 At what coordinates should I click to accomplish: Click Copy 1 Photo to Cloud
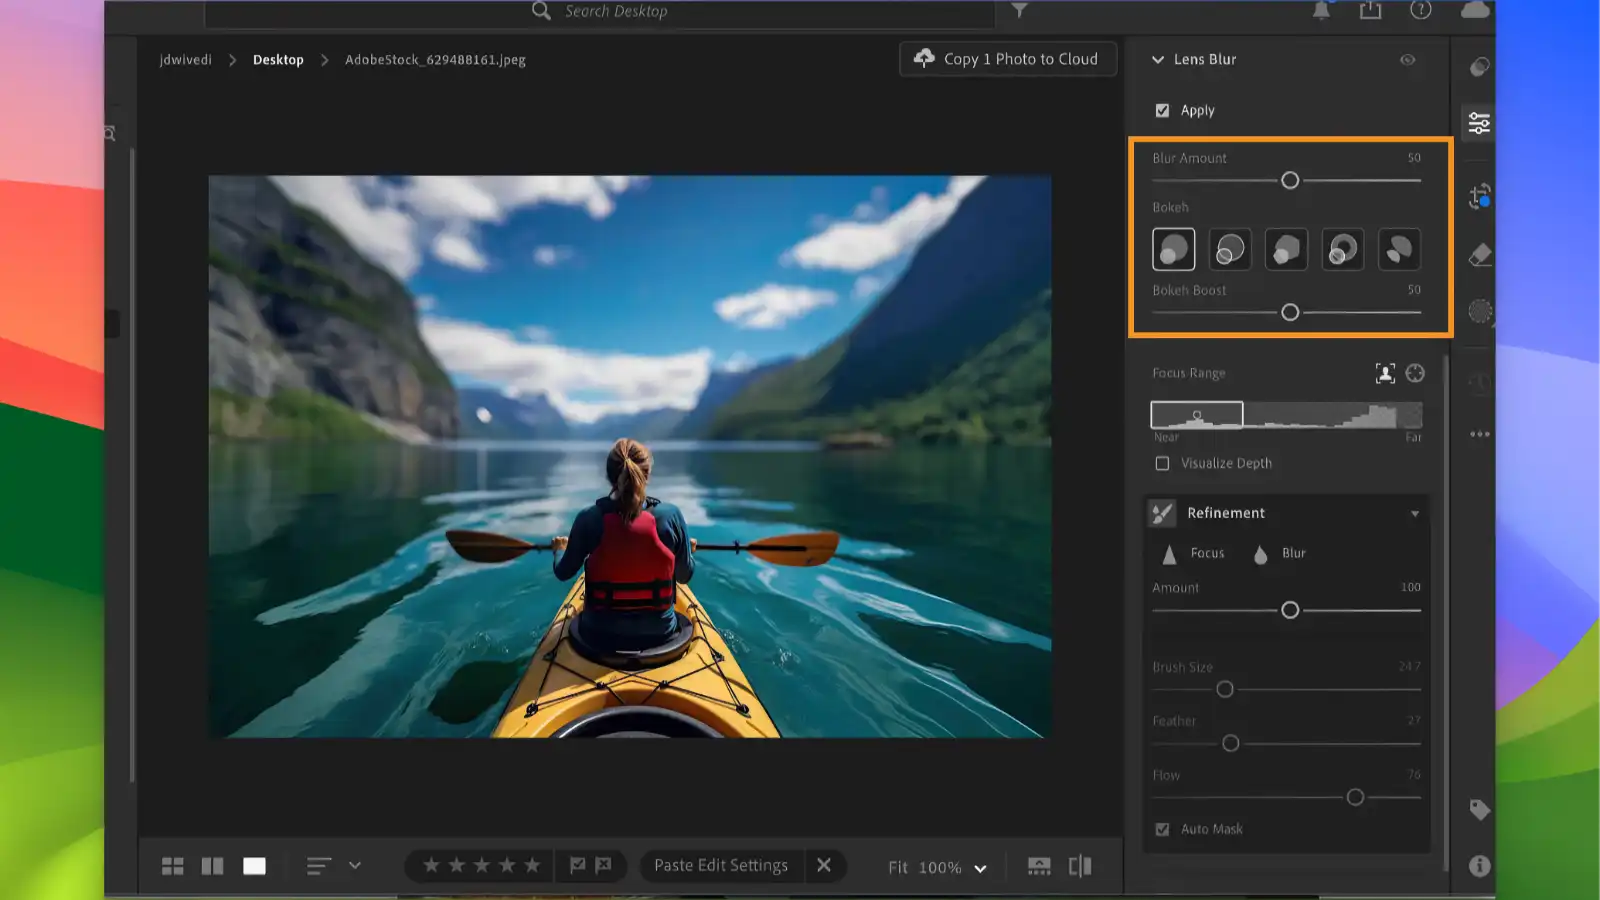click(x=1007, y=58)
